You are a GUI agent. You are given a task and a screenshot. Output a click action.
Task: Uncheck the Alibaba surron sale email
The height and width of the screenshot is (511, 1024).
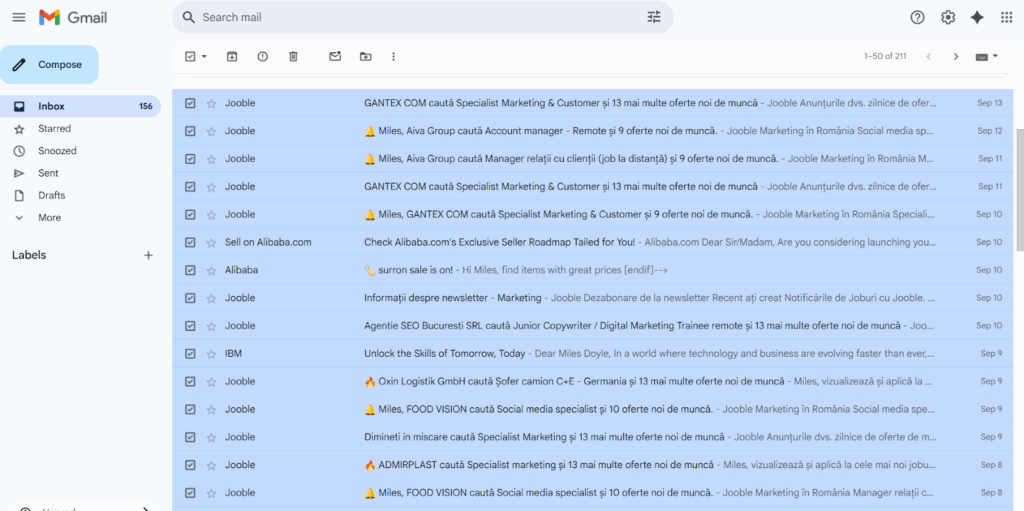pyautogui.click(x=190, y=270)
